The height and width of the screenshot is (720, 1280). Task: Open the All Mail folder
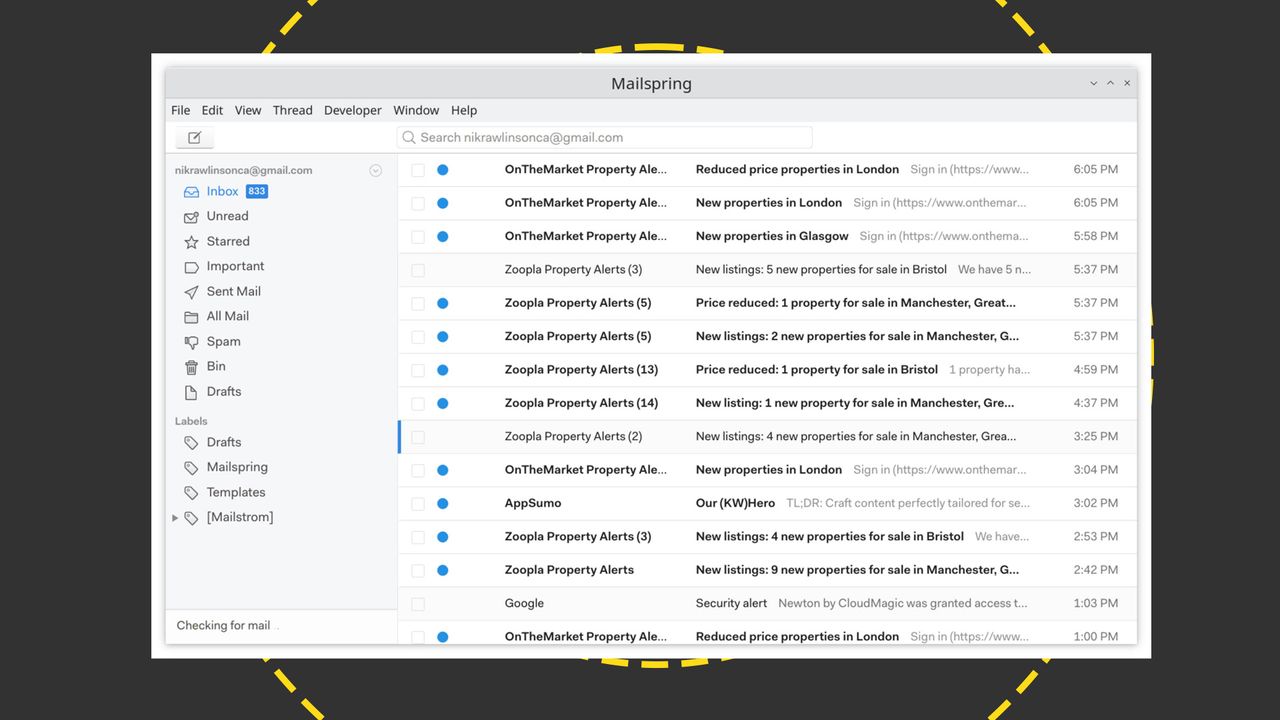coord(228,316)
